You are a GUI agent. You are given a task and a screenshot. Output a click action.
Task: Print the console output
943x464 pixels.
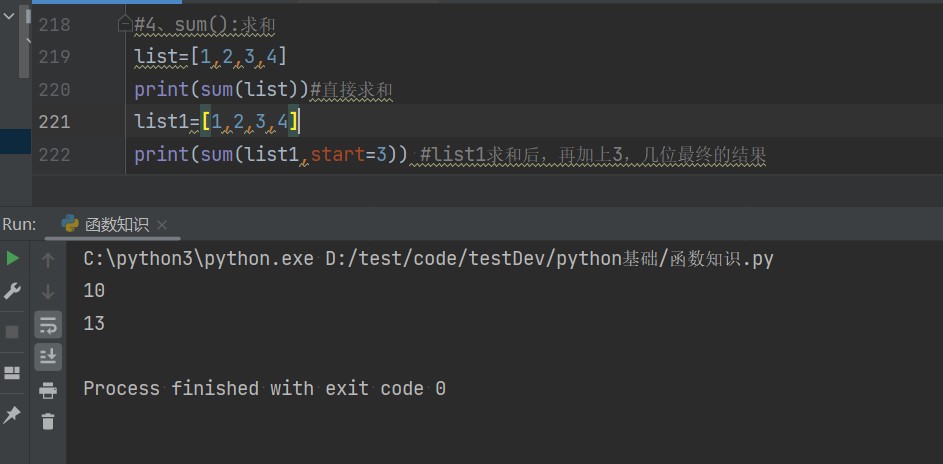(47, 390)
